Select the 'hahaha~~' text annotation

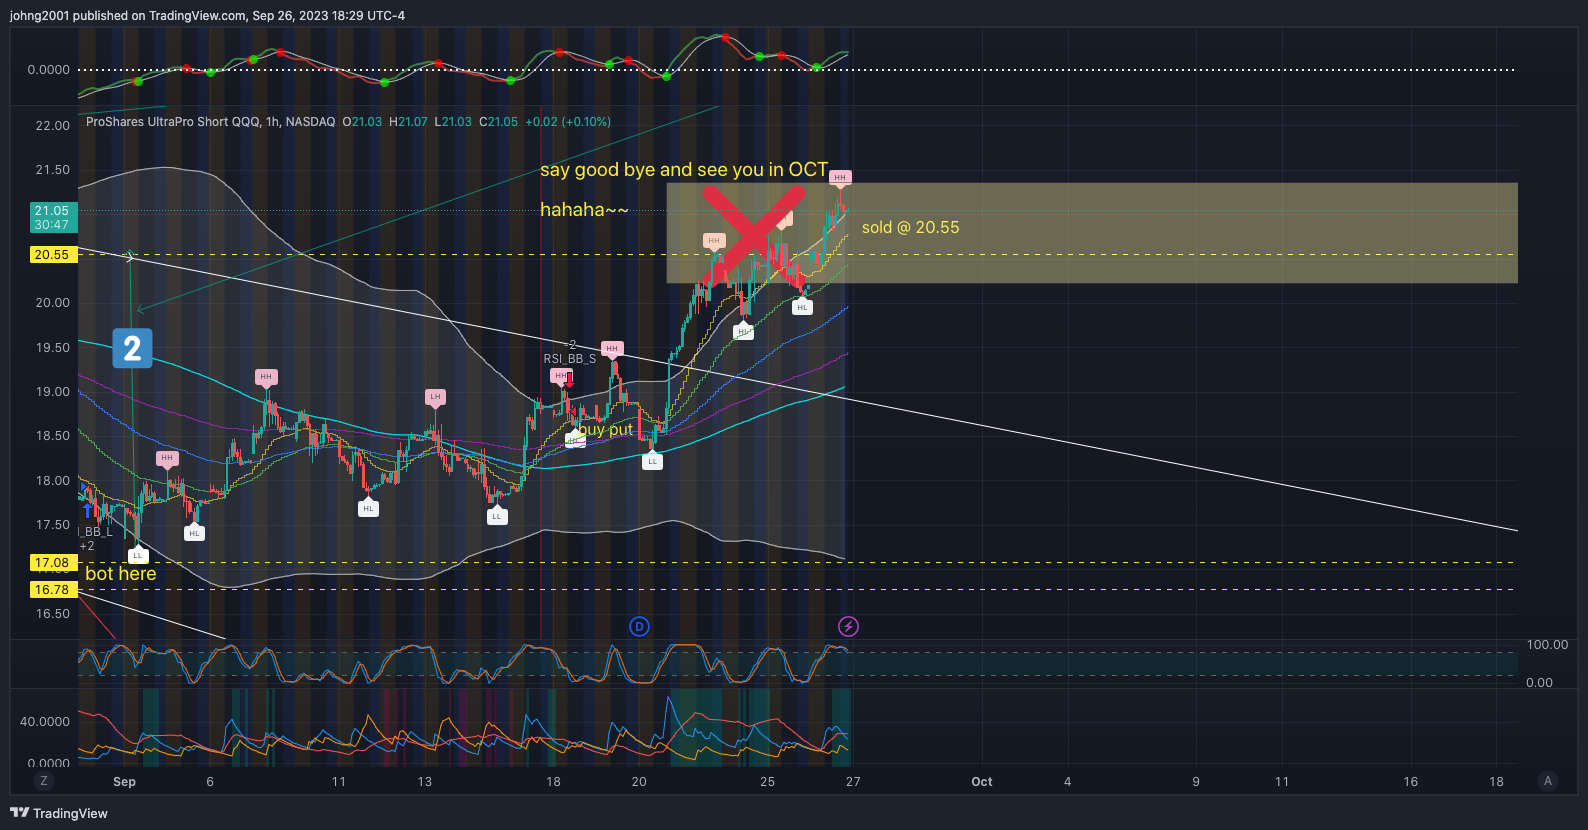[x=584, y=210]
